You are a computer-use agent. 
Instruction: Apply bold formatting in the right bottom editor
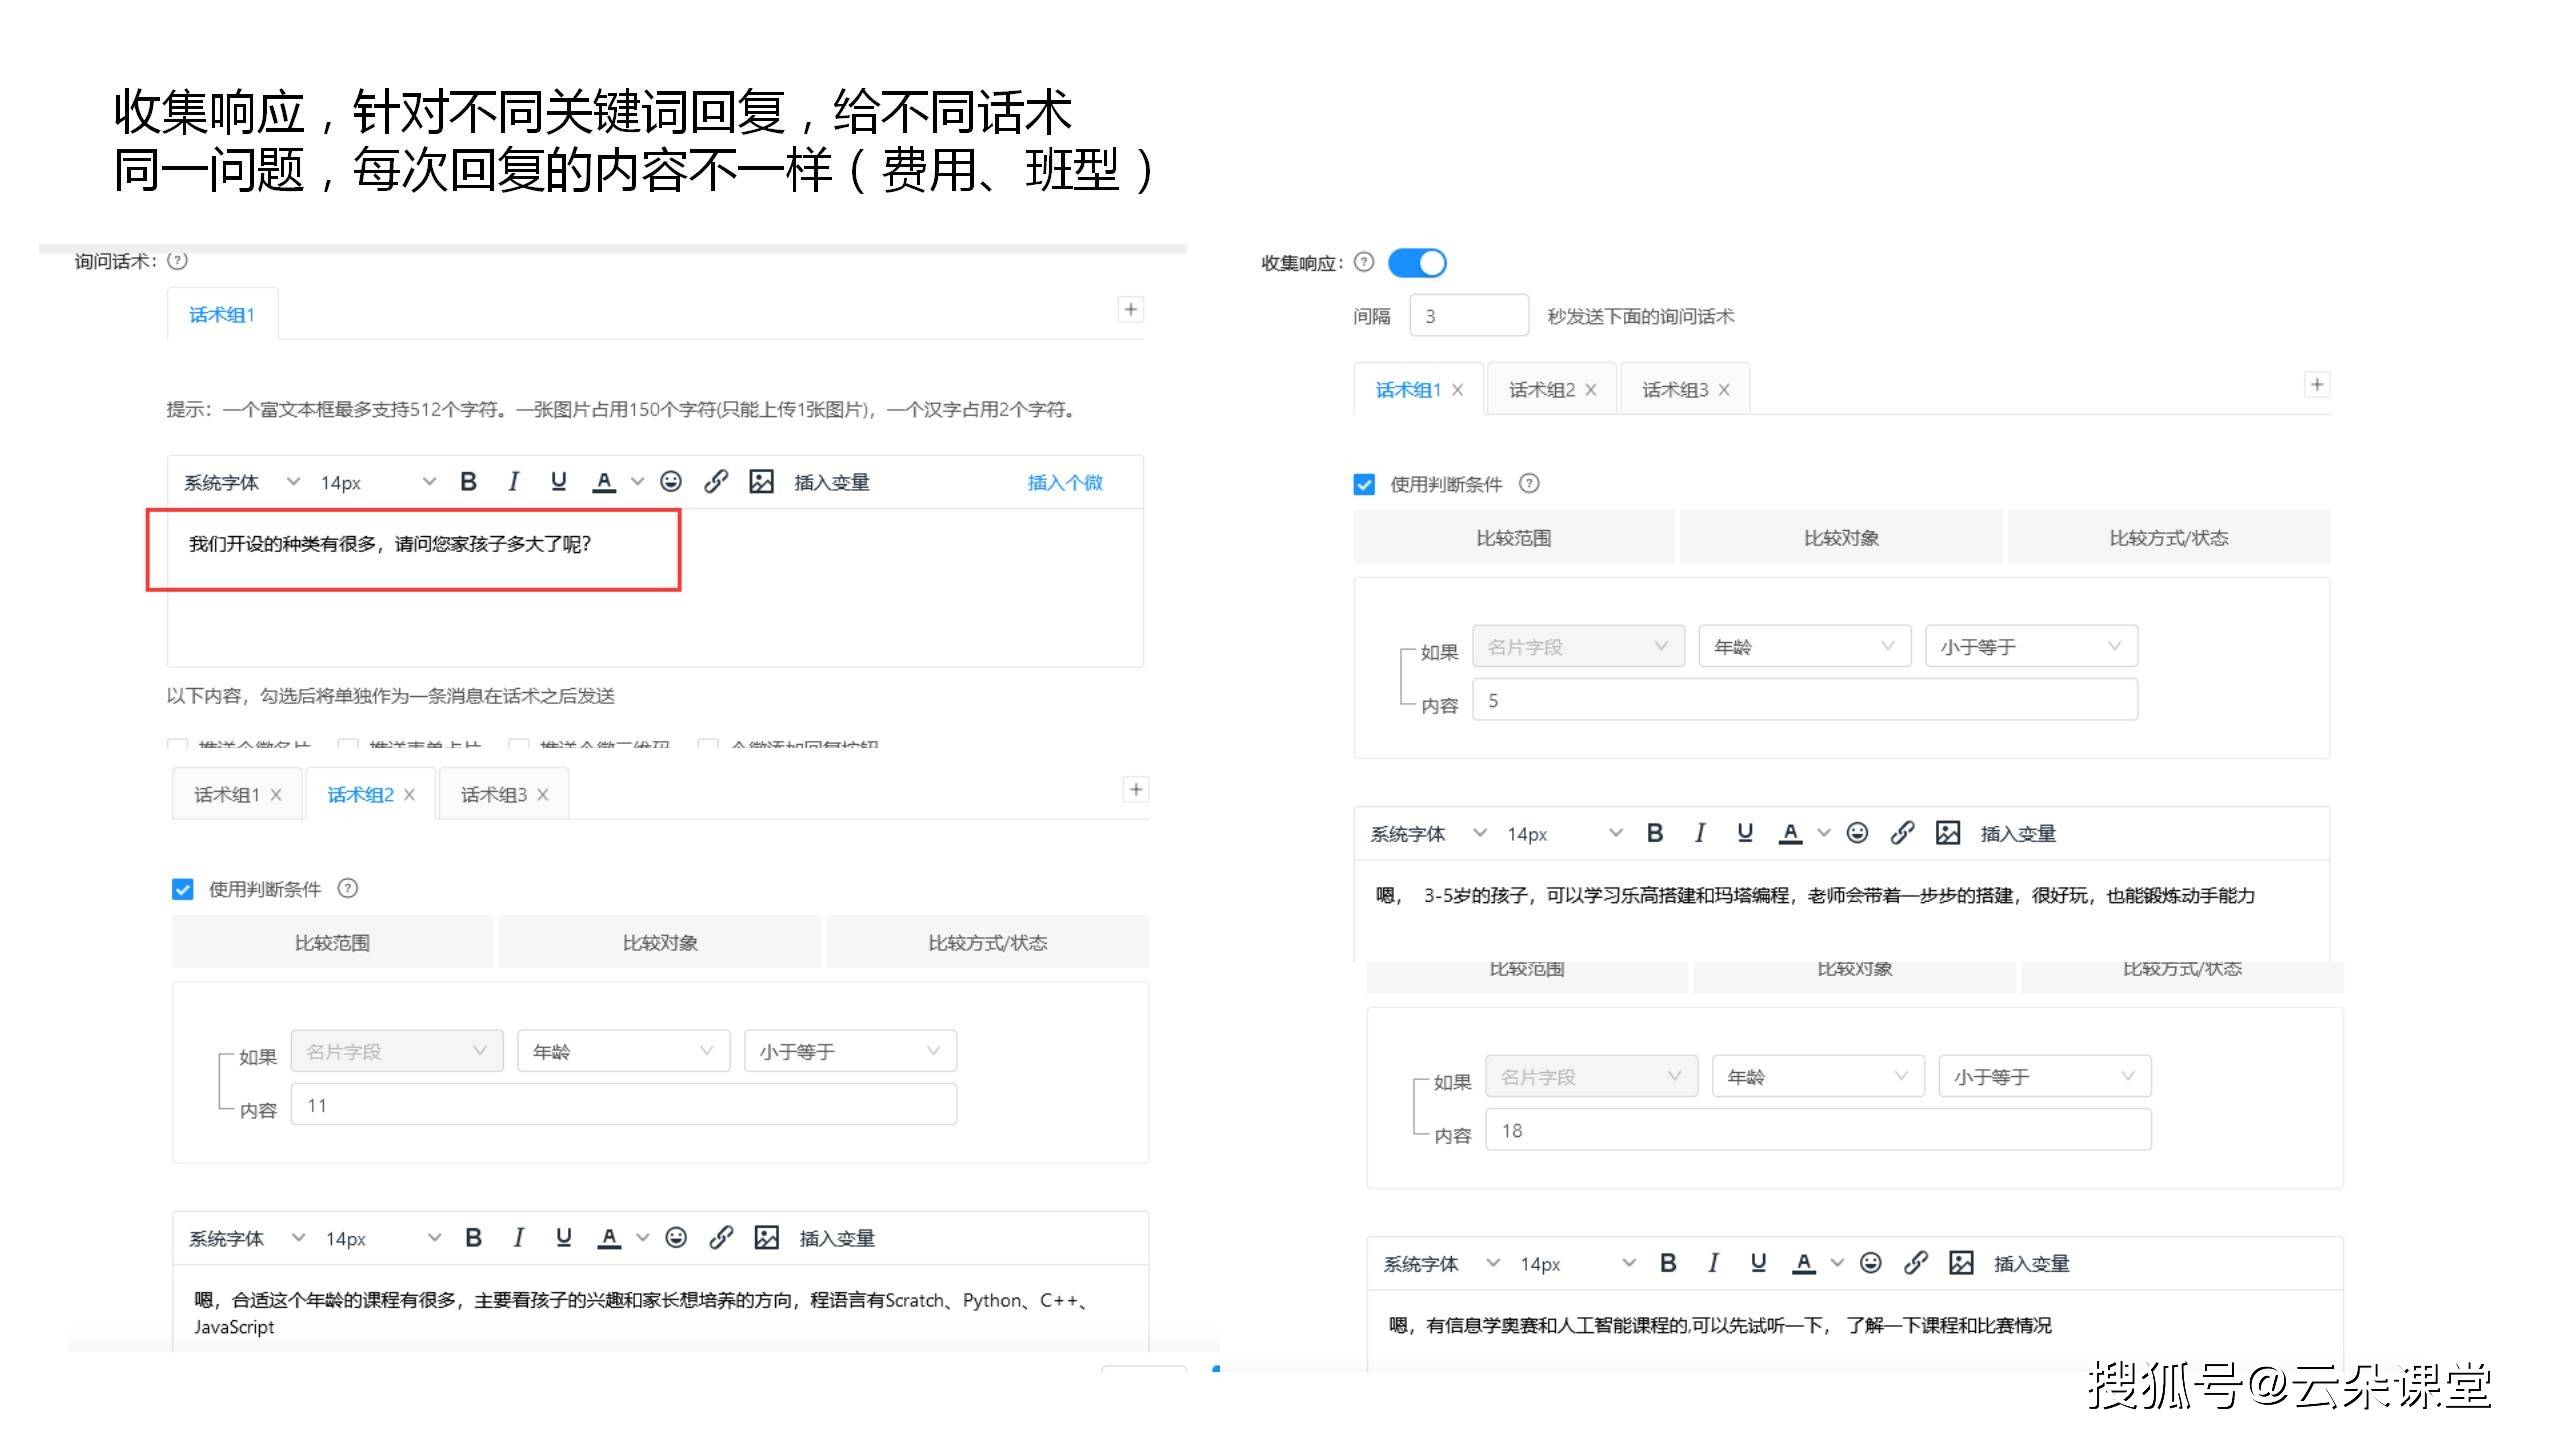1668,1262
